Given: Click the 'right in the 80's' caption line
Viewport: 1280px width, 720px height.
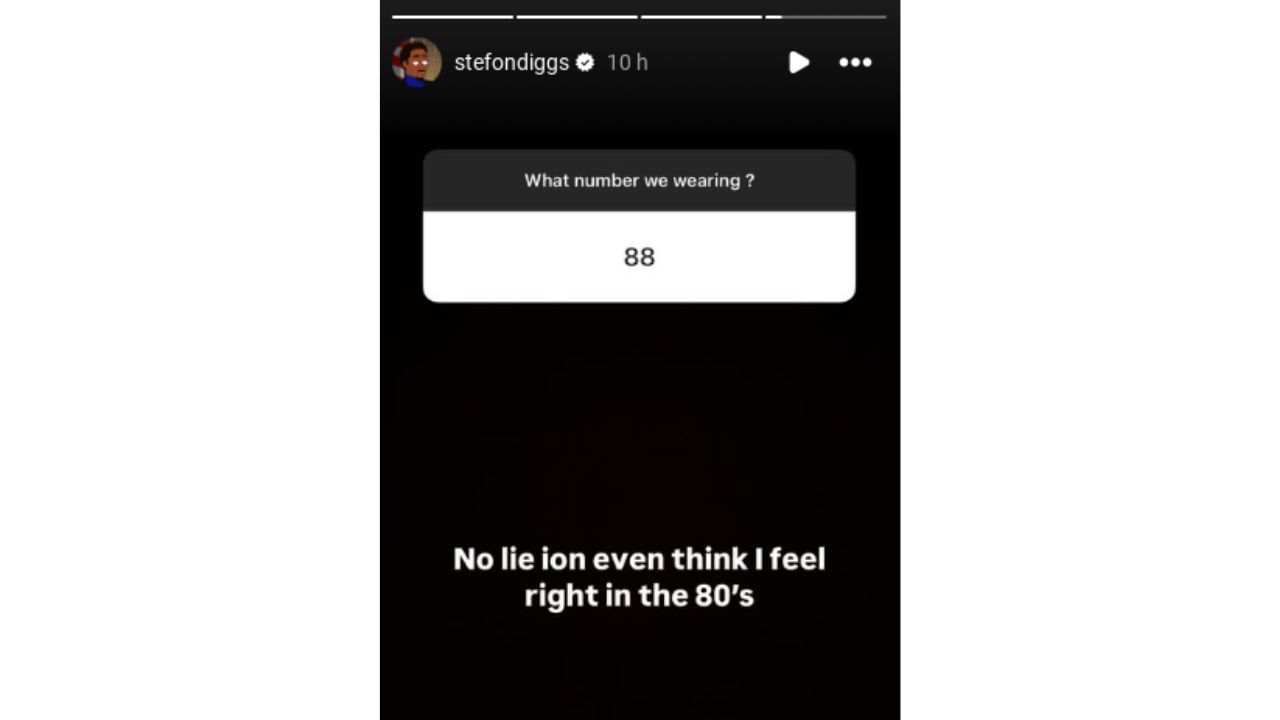Looking at the screenshot, I should pos(639,595).
